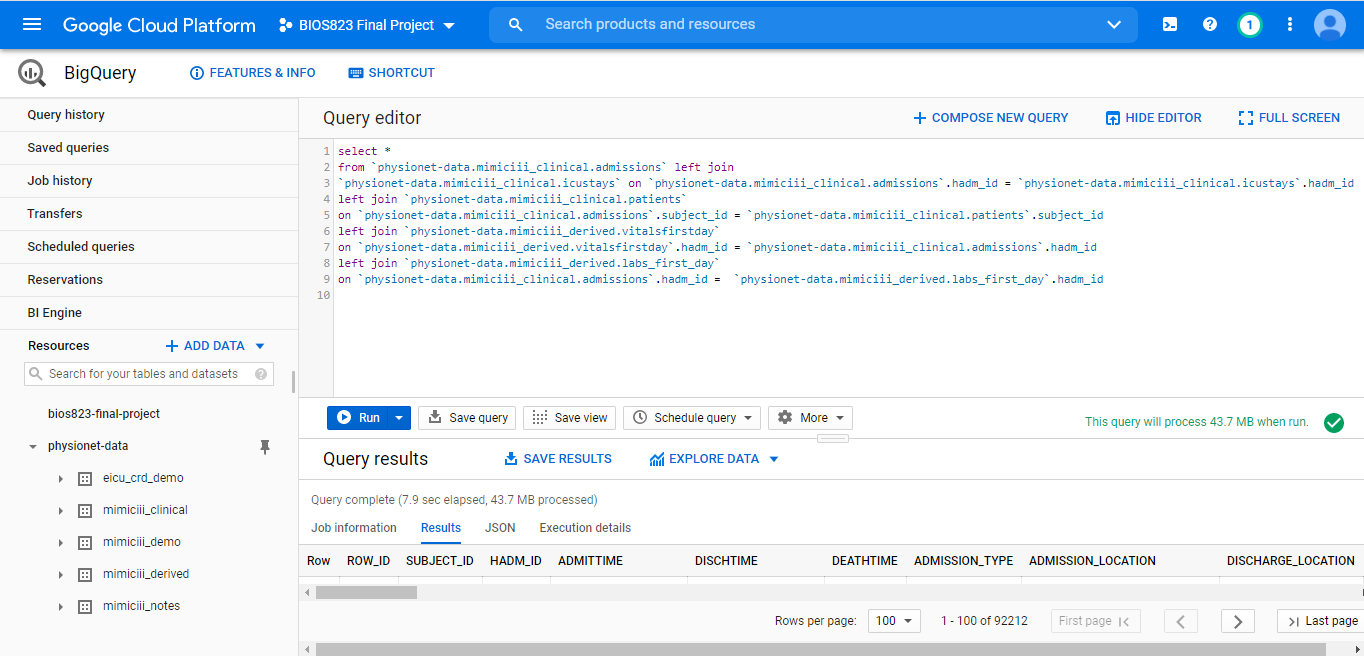Activate Cloud Shell terminal icon
The image size is (1364, 656).
1170,24
